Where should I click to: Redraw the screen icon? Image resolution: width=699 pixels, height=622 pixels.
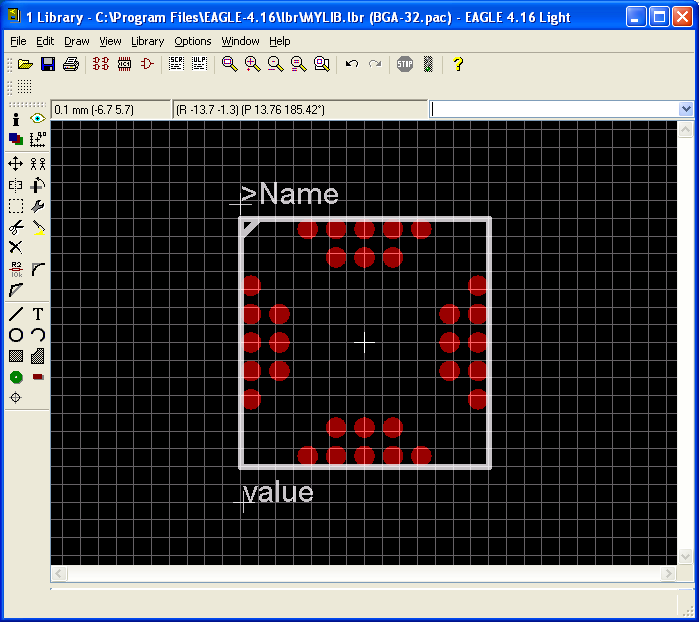point(299,64)
